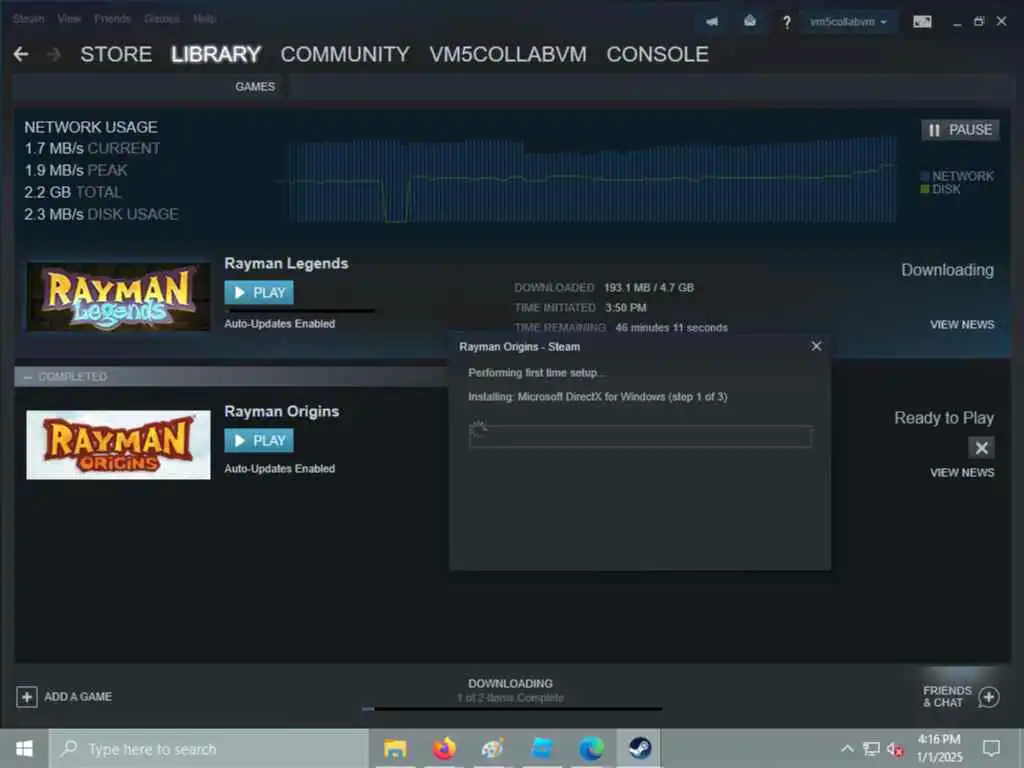Screen dimensions: 1024x768
Task: Switch to the CONSOLE tab
Action: [x=657, y=54]
